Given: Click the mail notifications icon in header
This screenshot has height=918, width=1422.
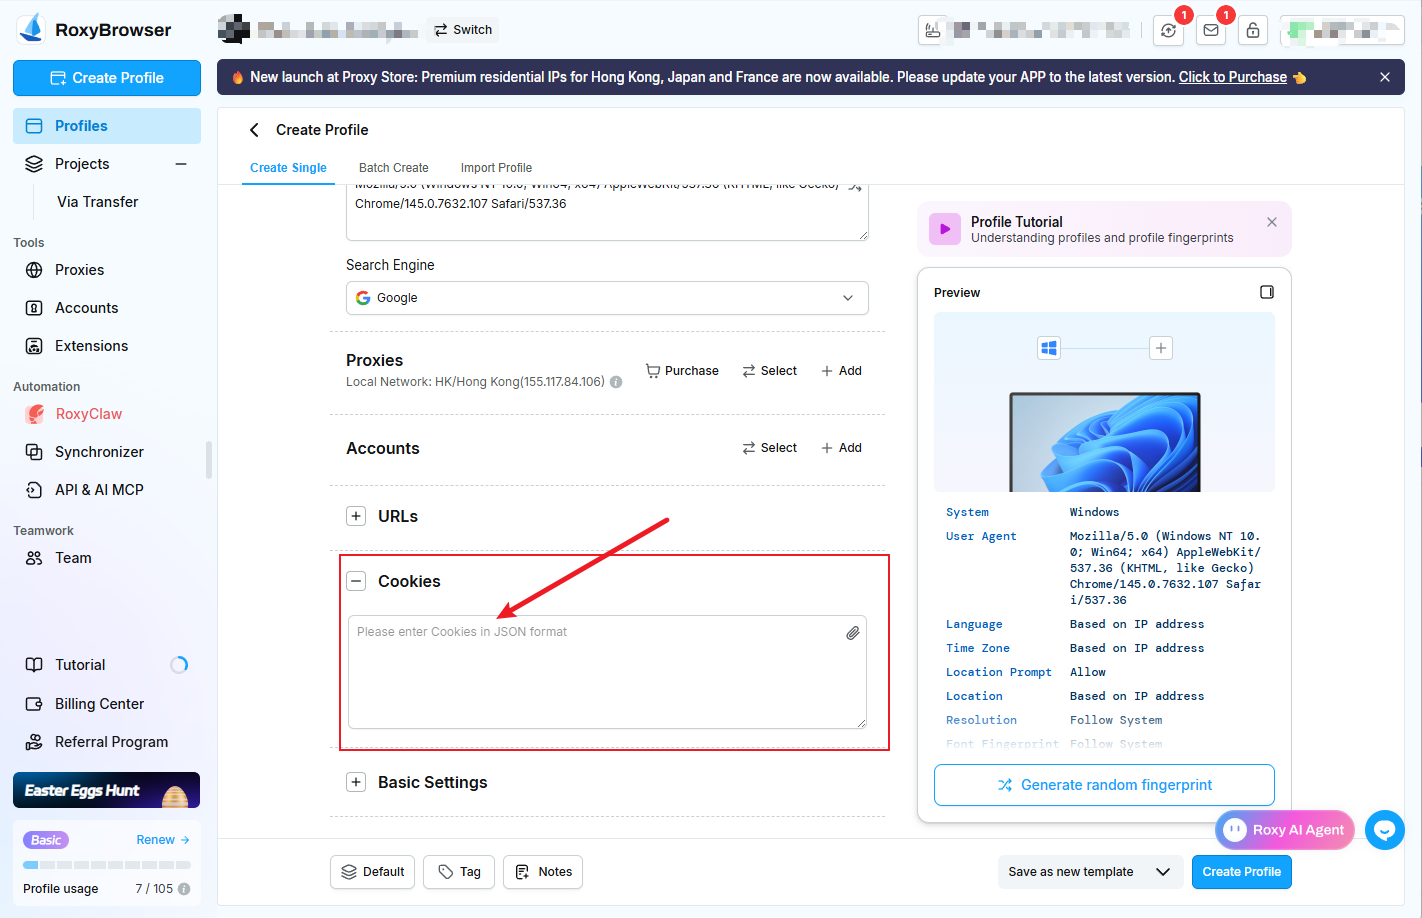Looking at the screenshot, I should click(1210, 30).
